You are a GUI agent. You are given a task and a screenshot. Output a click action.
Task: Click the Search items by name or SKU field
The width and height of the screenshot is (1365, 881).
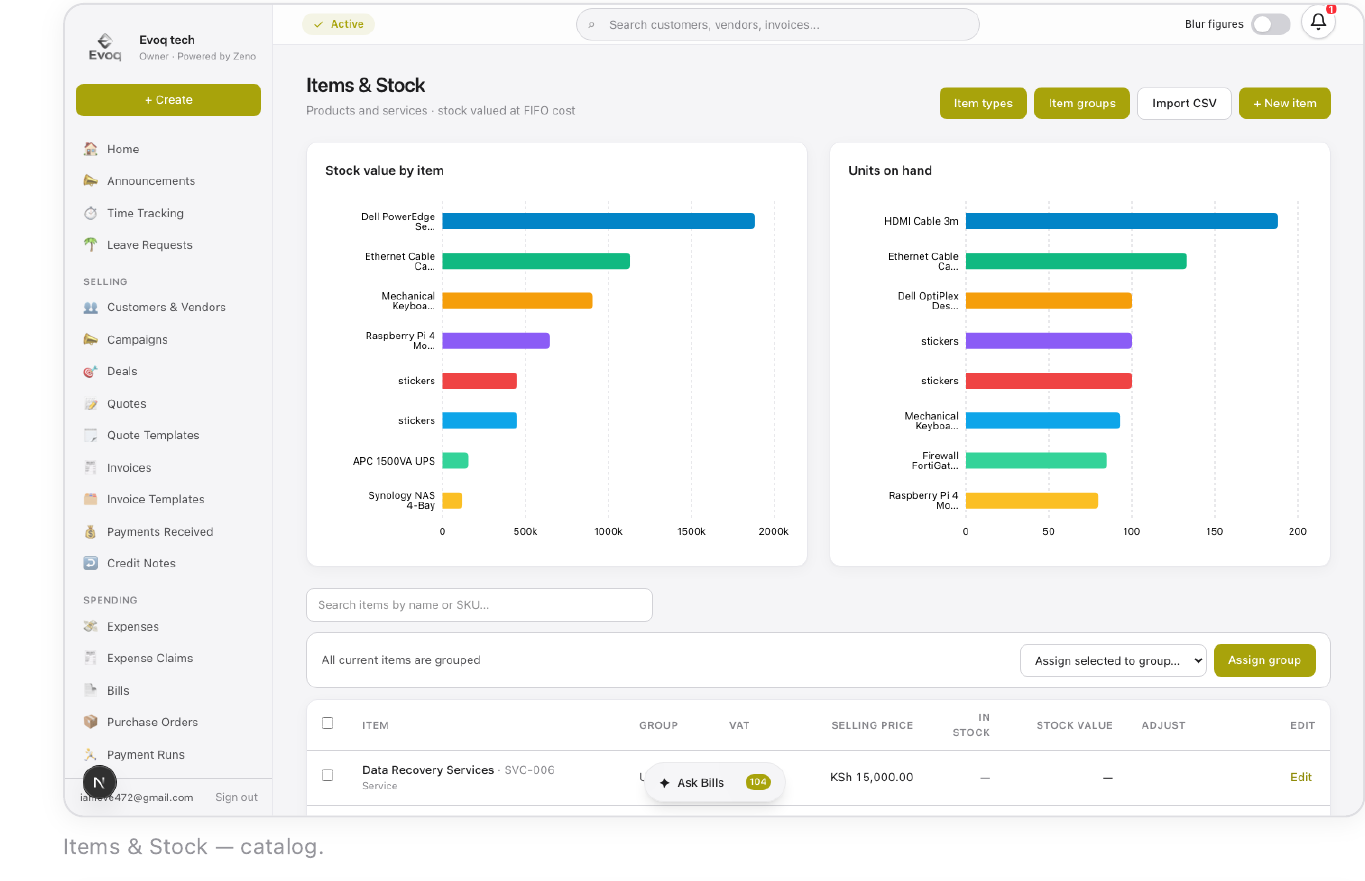479,605
